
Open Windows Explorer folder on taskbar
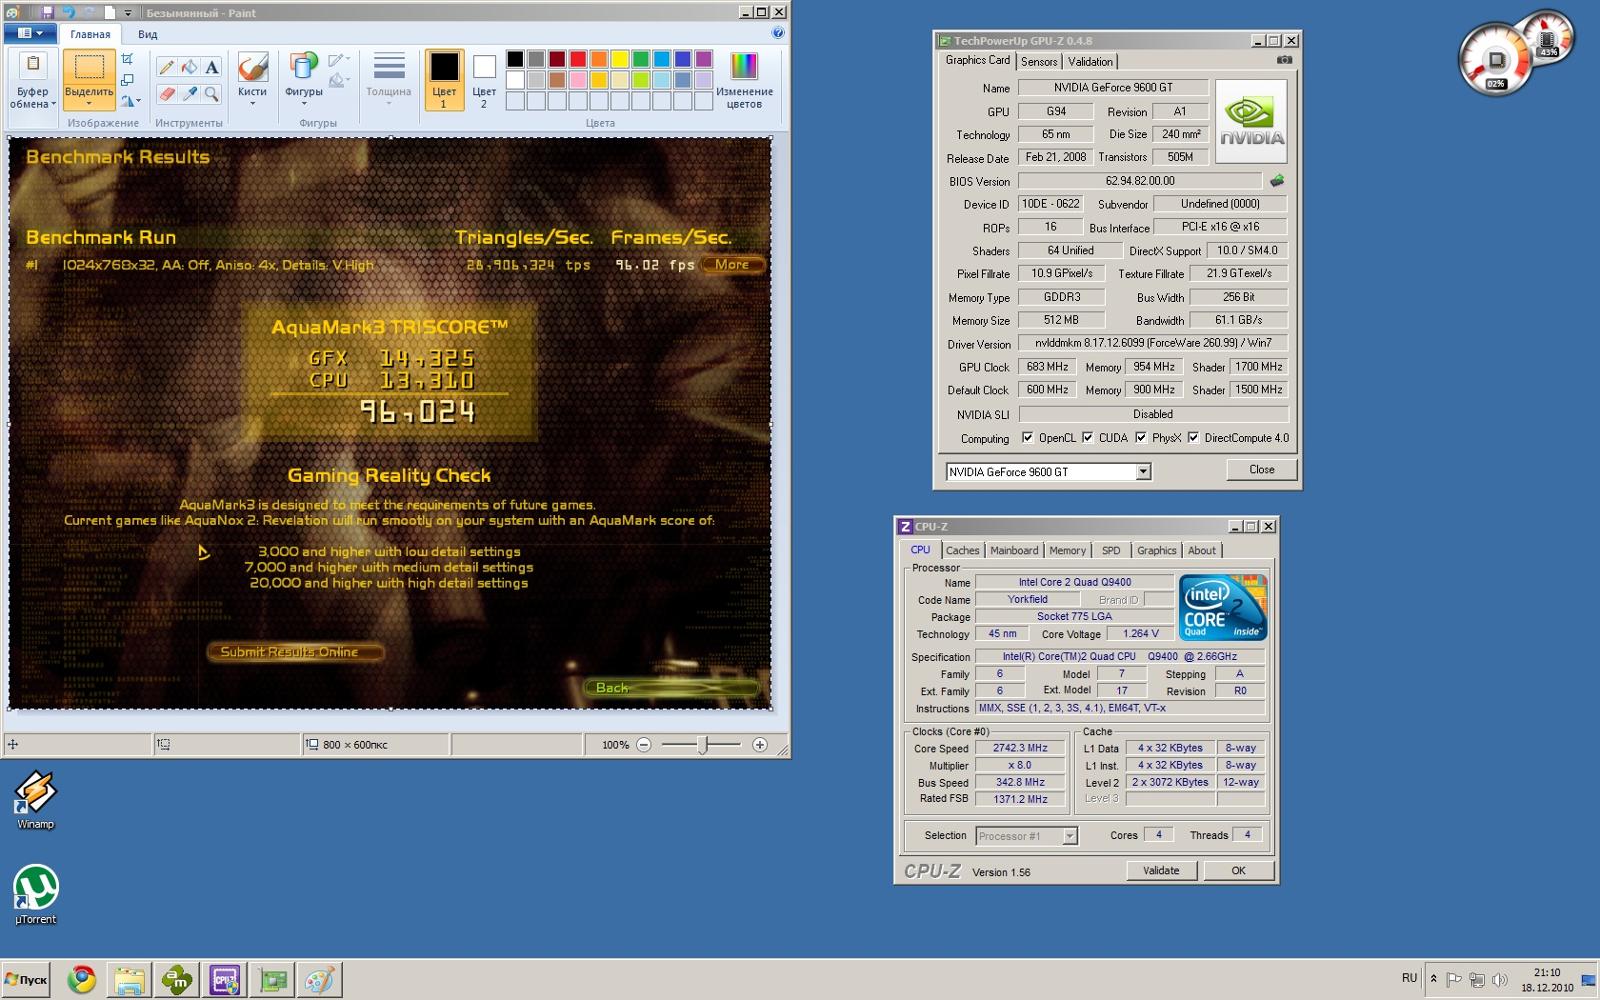(x=129, y=980)
